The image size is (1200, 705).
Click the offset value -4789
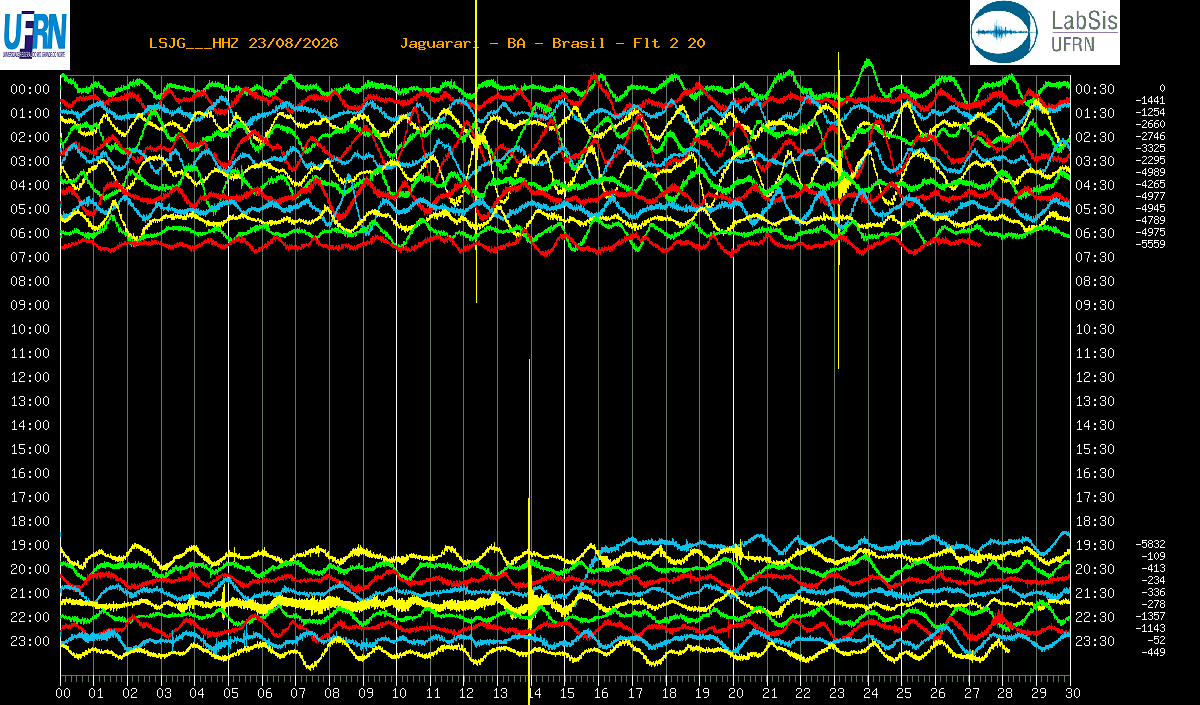pos(1151,220)
